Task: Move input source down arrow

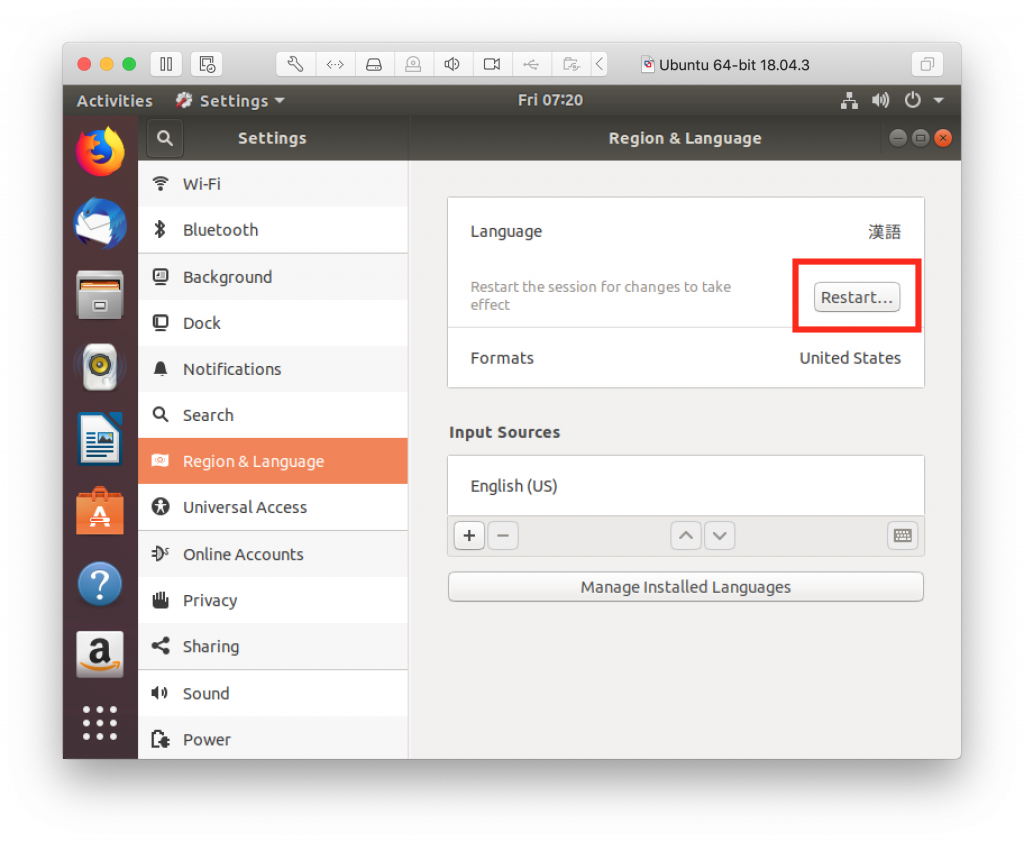Action: [720, 536]
